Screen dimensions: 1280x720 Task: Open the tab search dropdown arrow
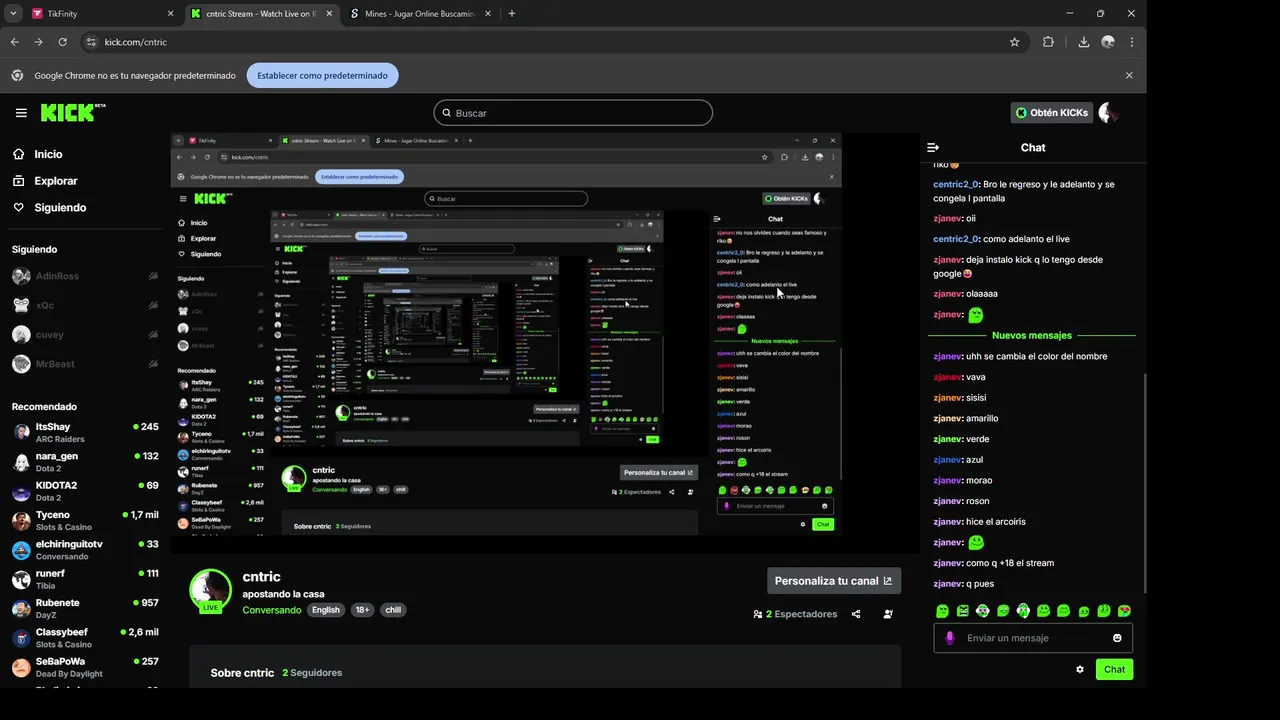(x=13, y=14)
